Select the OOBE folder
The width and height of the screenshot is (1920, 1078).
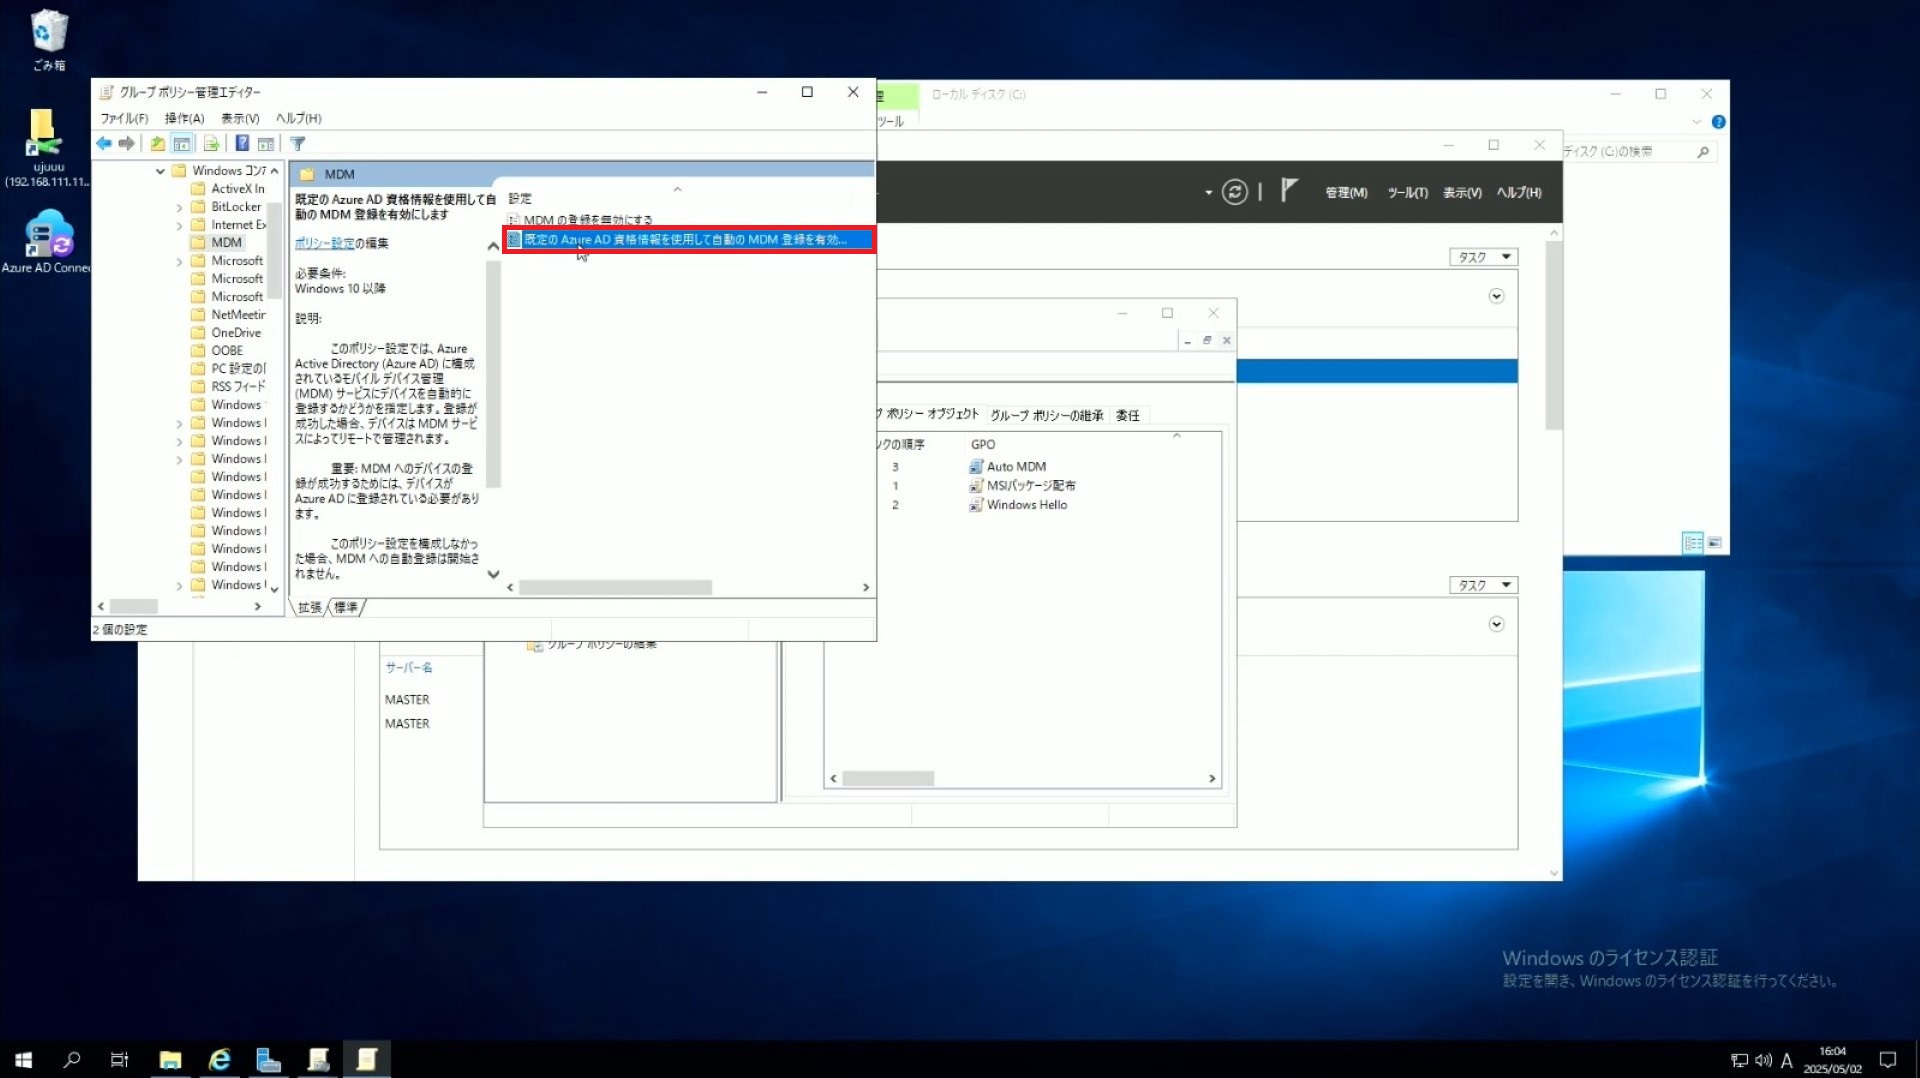(227, 351)
